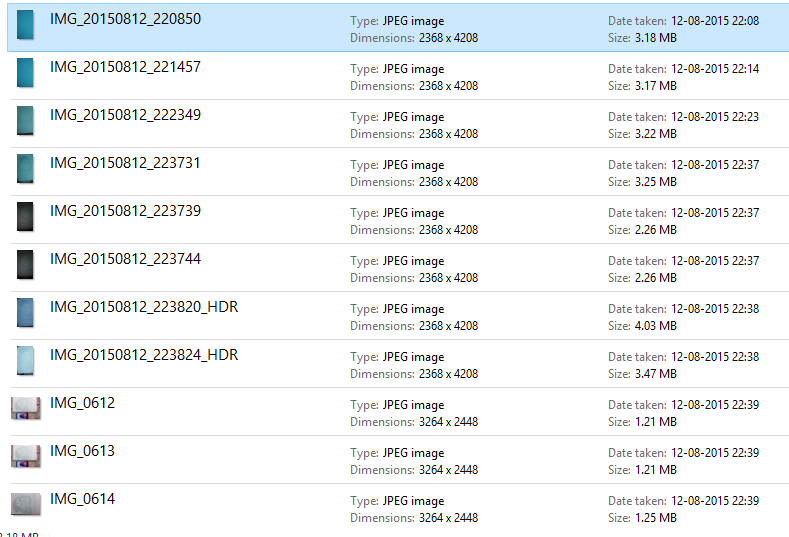The image size is (789, 537).
Task: Click thumbnail icon of IMG_0613
Action: pos(25,456)
